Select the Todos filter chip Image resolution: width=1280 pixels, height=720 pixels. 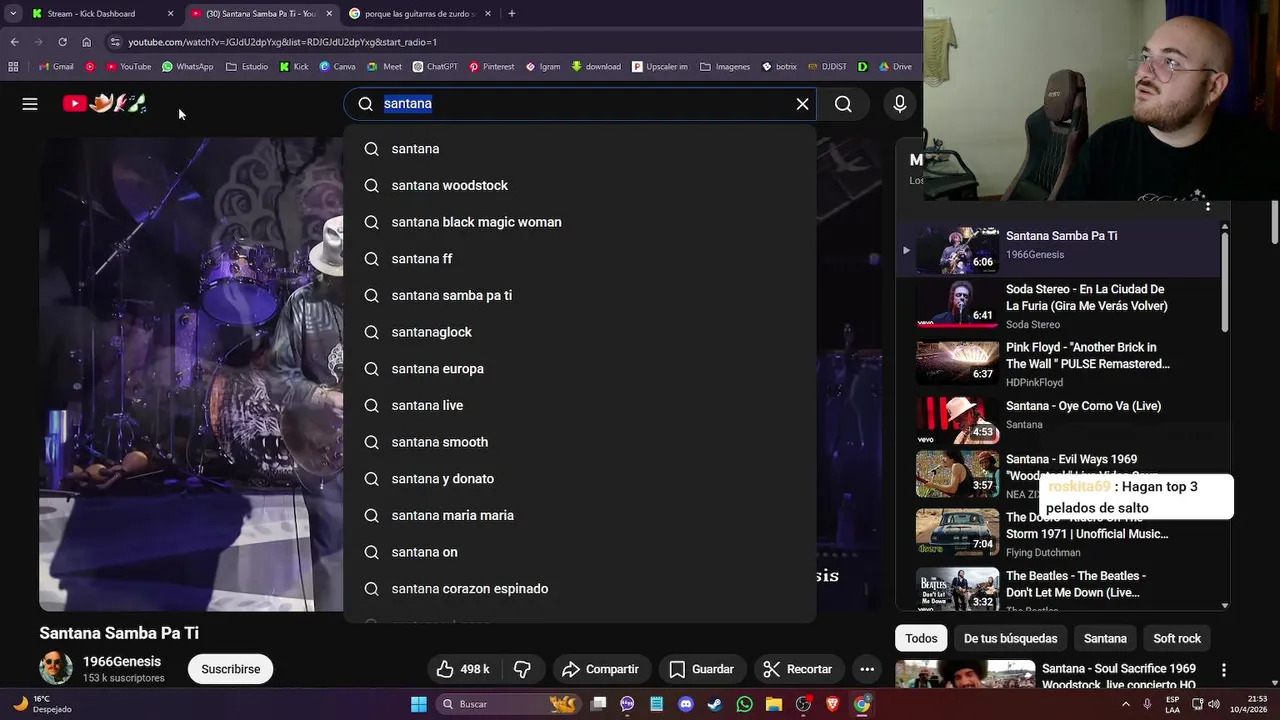coord(921,638)
